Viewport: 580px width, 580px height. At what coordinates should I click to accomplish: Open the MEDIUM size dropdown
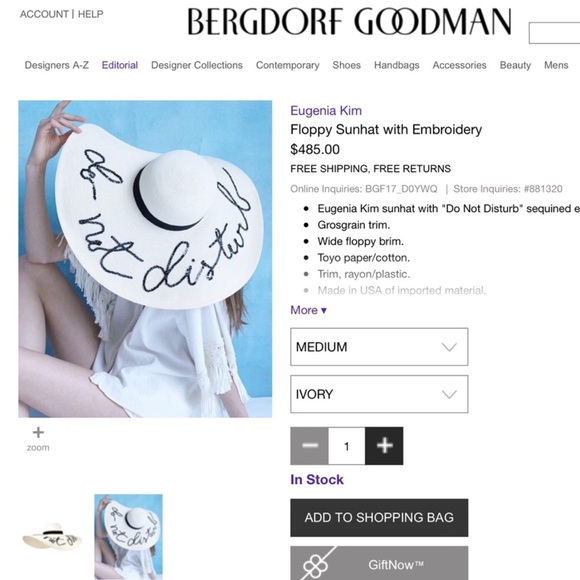click(x=379, y=347)
